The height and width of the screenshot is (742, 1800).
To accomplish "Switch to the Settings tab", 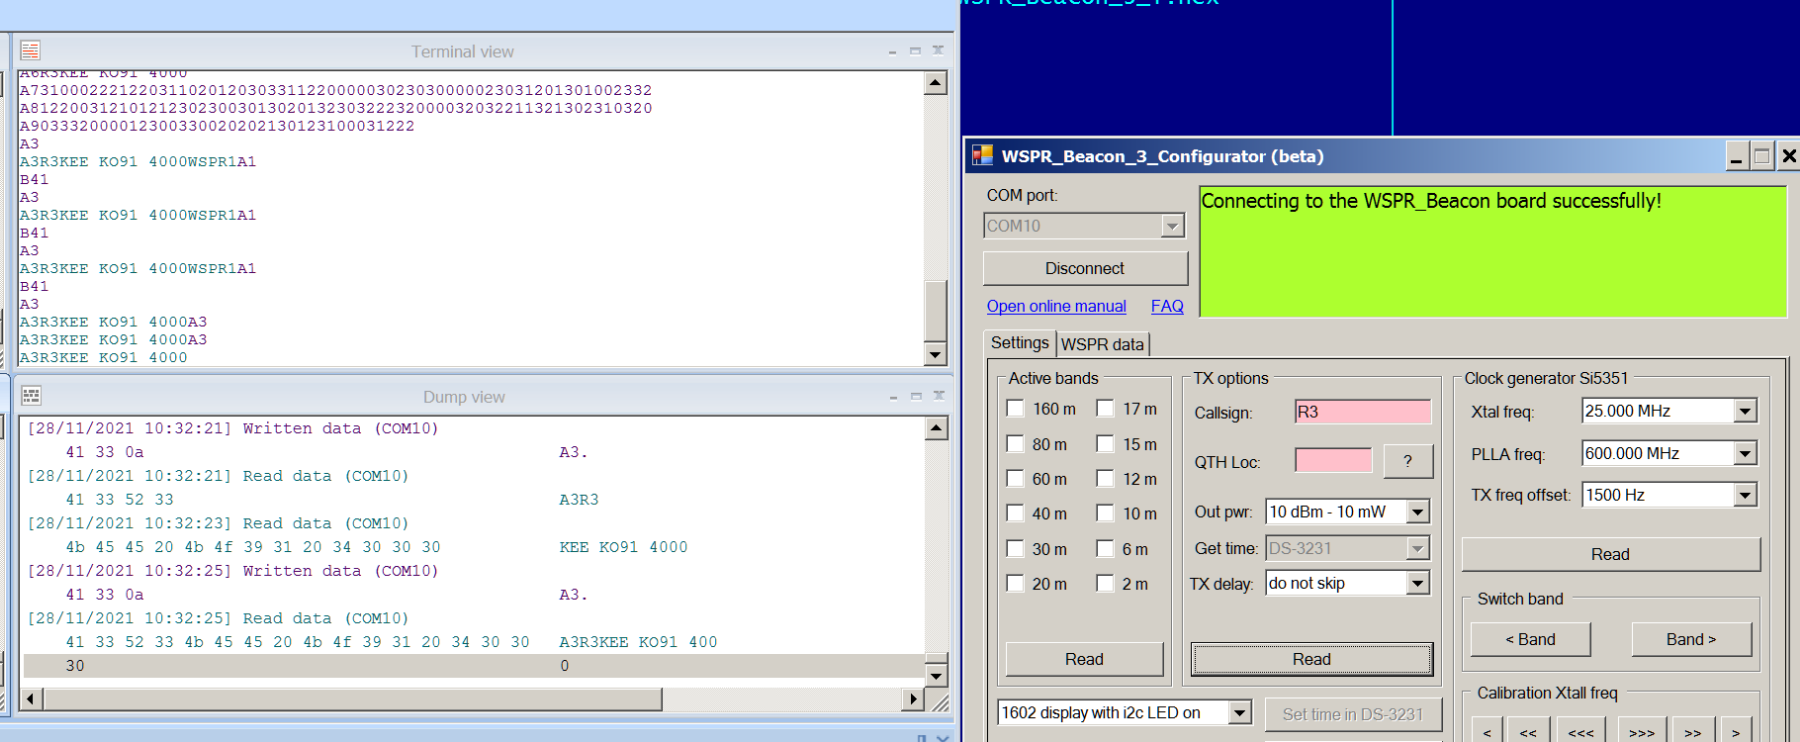I will pyautogui.click(x=1019, y=343).
